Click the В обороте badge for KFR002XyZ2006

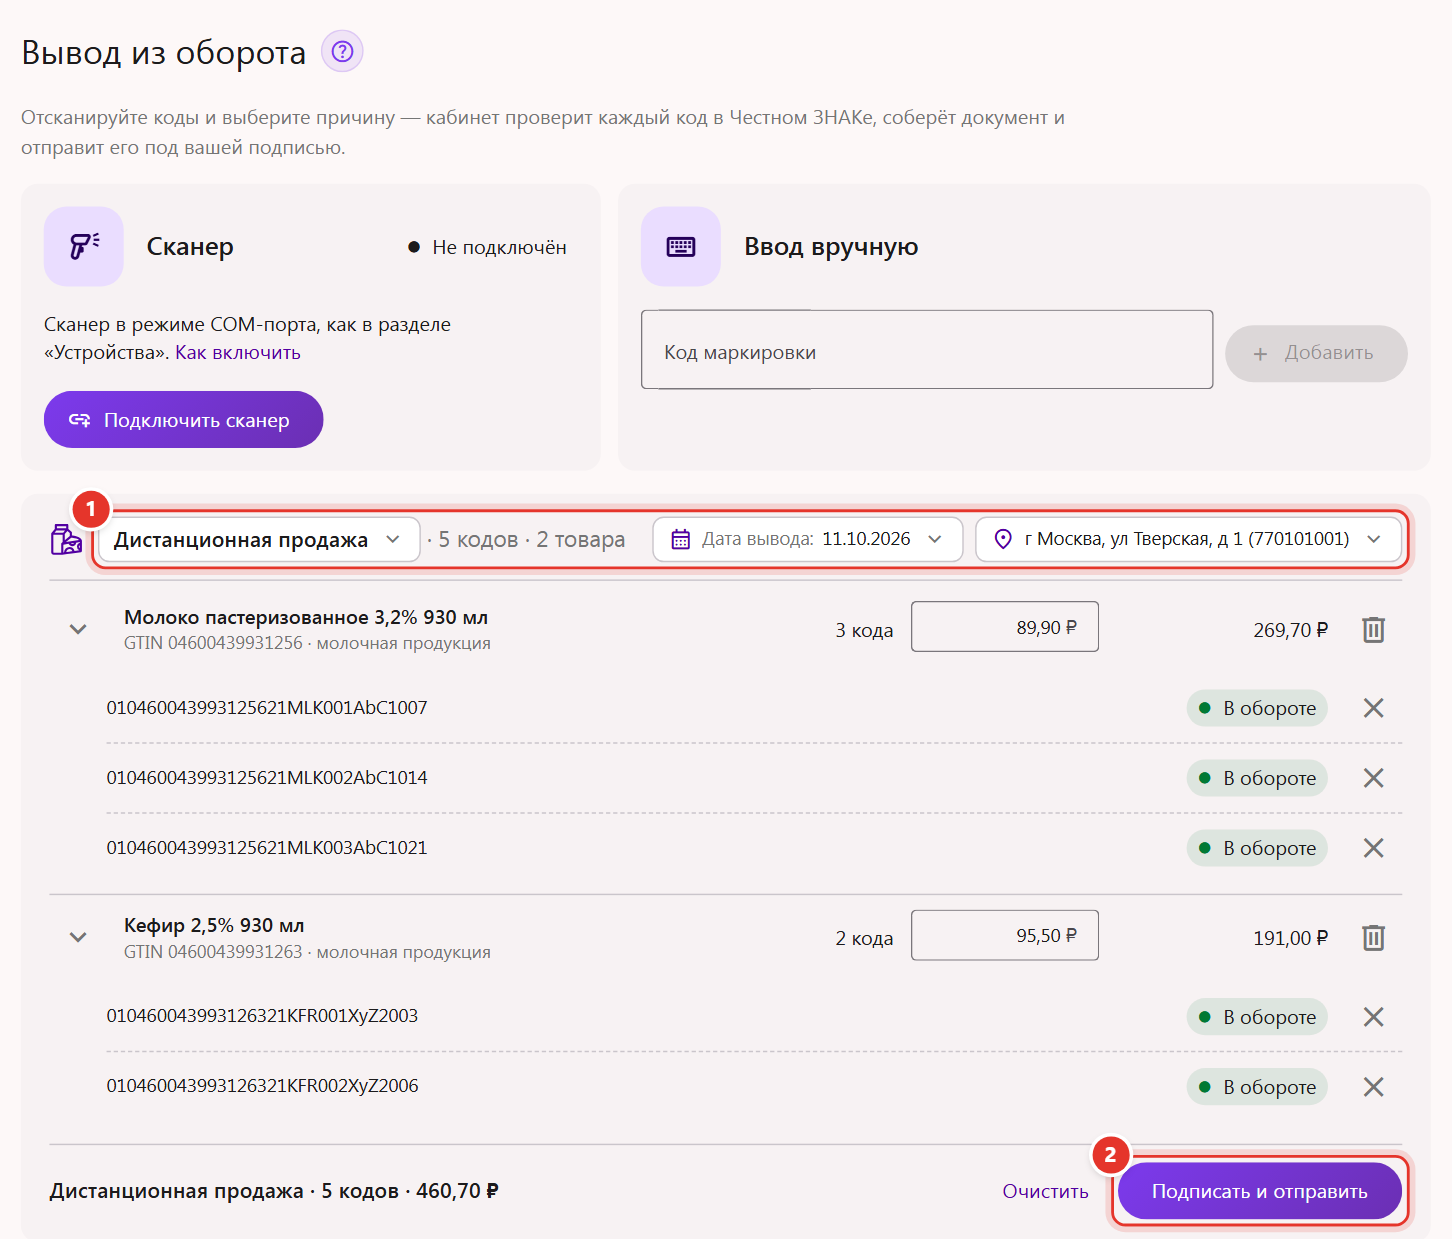1257,1087
